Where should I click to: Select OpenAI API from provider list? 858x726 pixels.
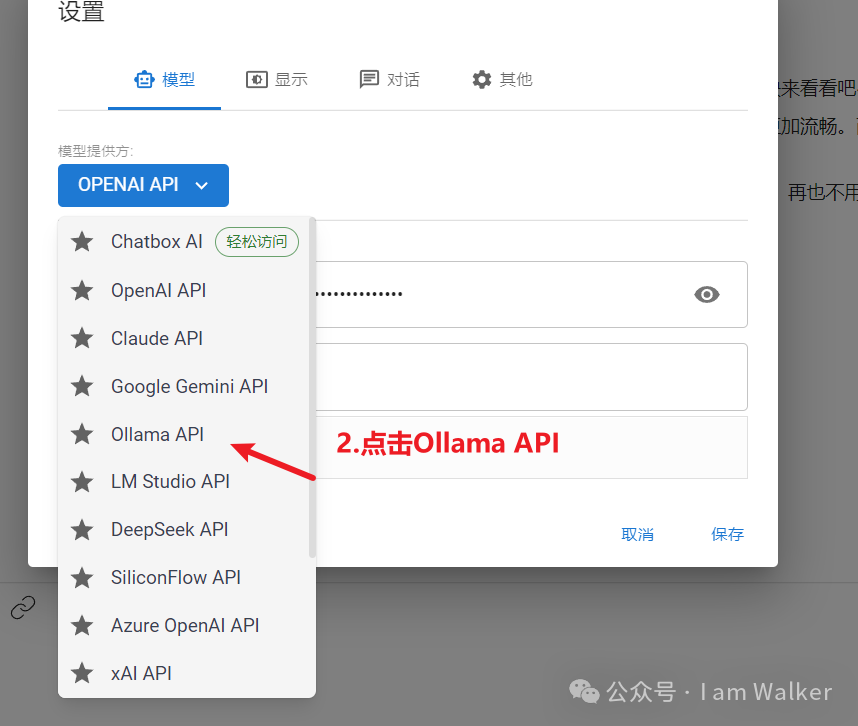187,290
